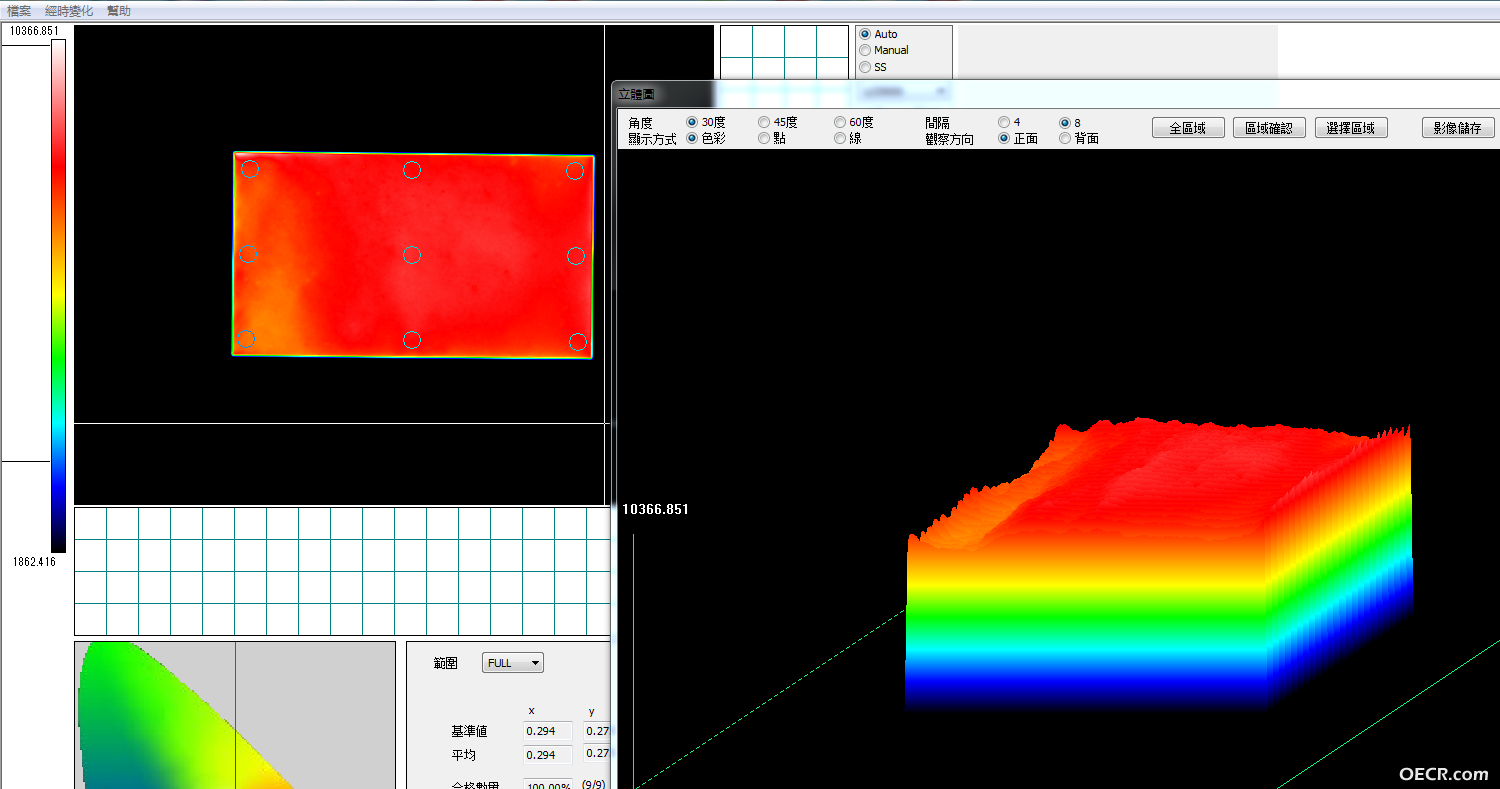Image resolution: width=1500 pixels, height=789 pixels.
Task: Select 背面 viewing direction
Action: coord(1065,138)
